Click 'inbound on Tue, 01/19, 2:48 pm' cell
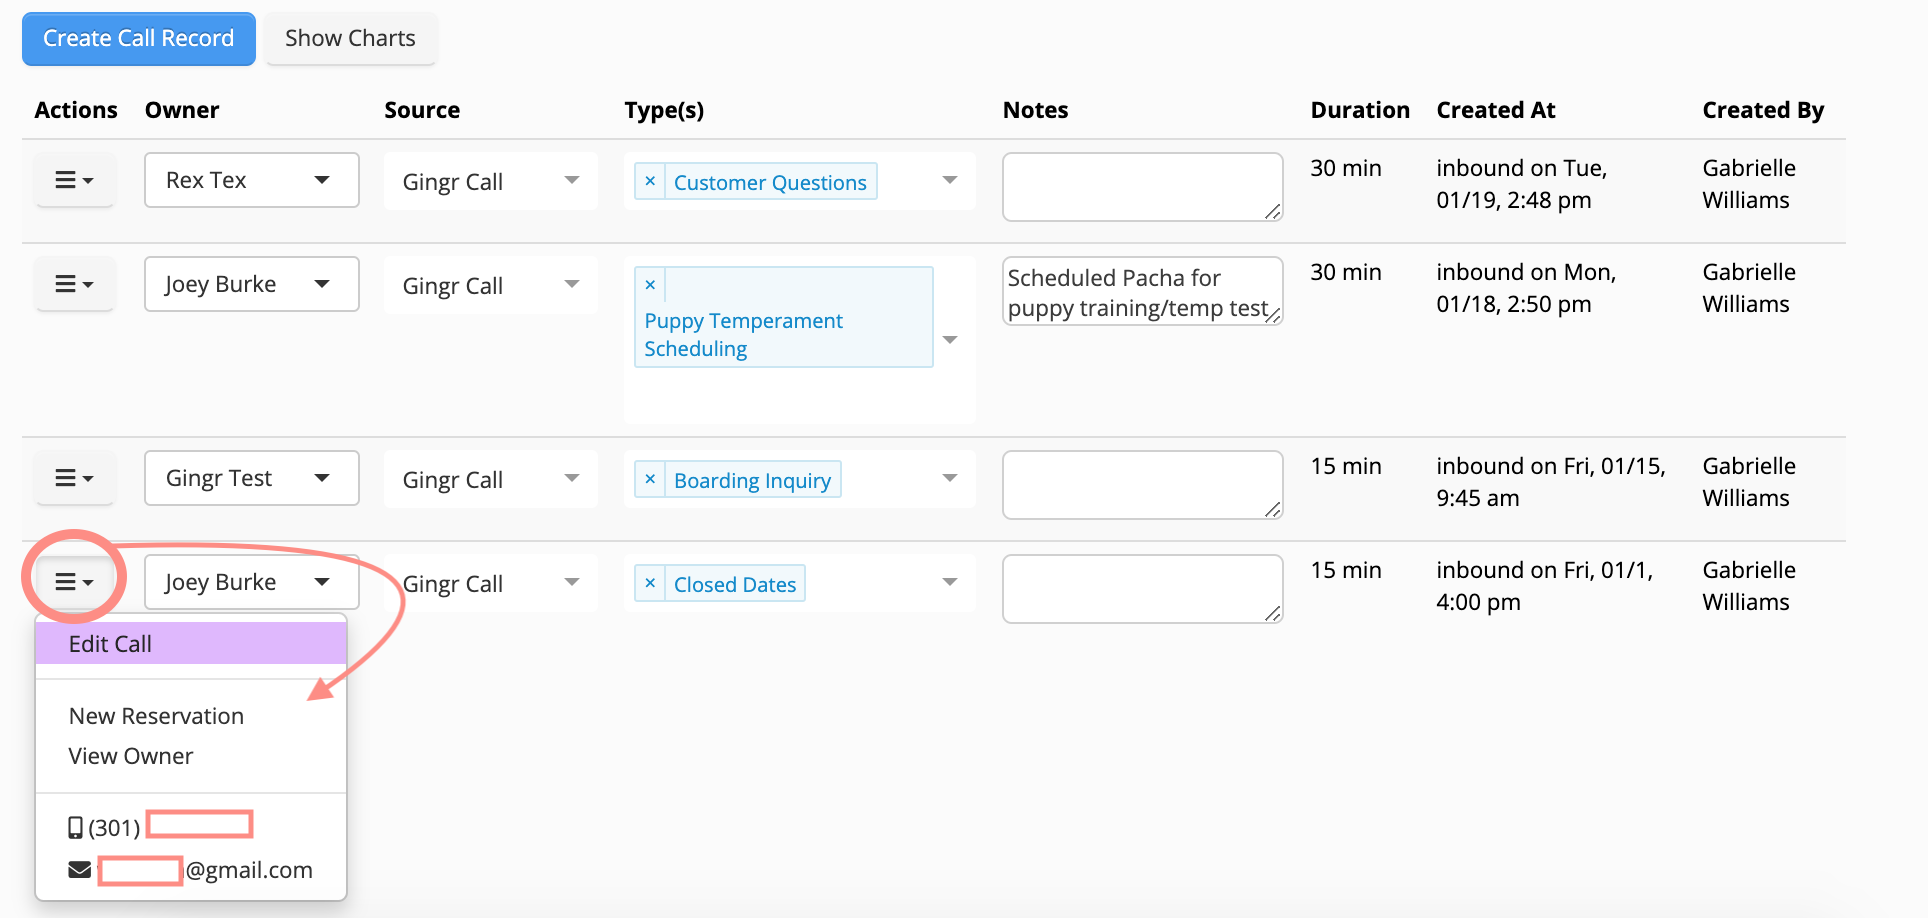The image size is (1928, 918). (1522, 184)
